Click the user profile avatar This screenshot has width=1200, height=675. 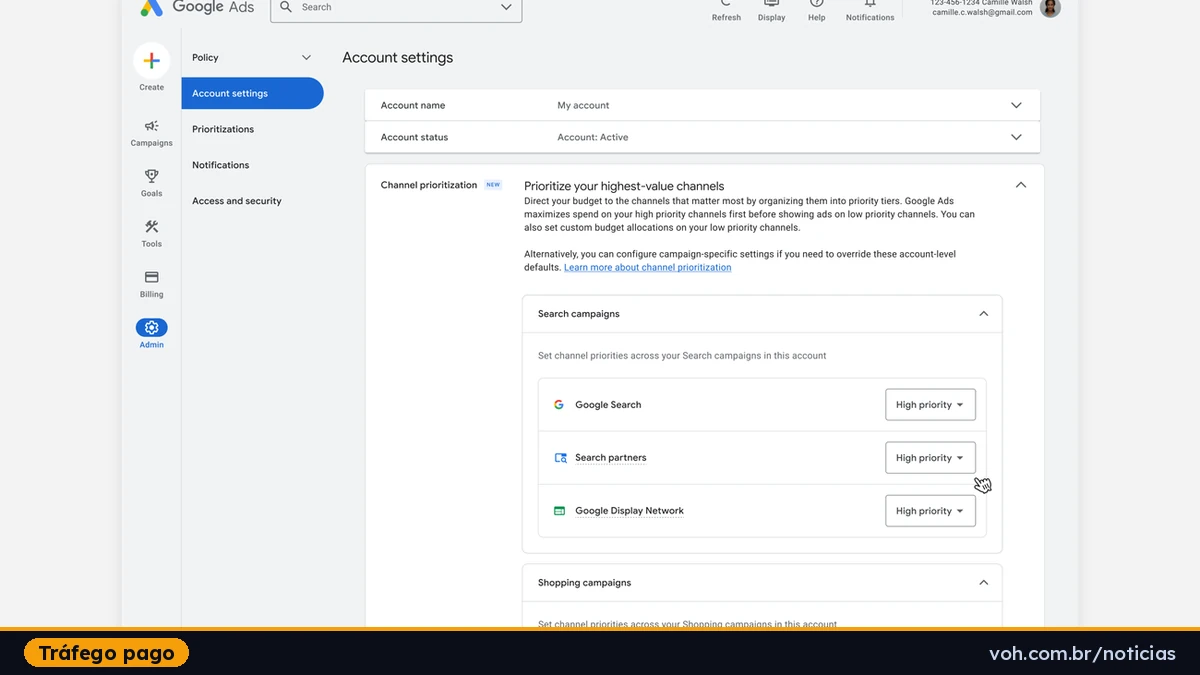pos(1050,8)
